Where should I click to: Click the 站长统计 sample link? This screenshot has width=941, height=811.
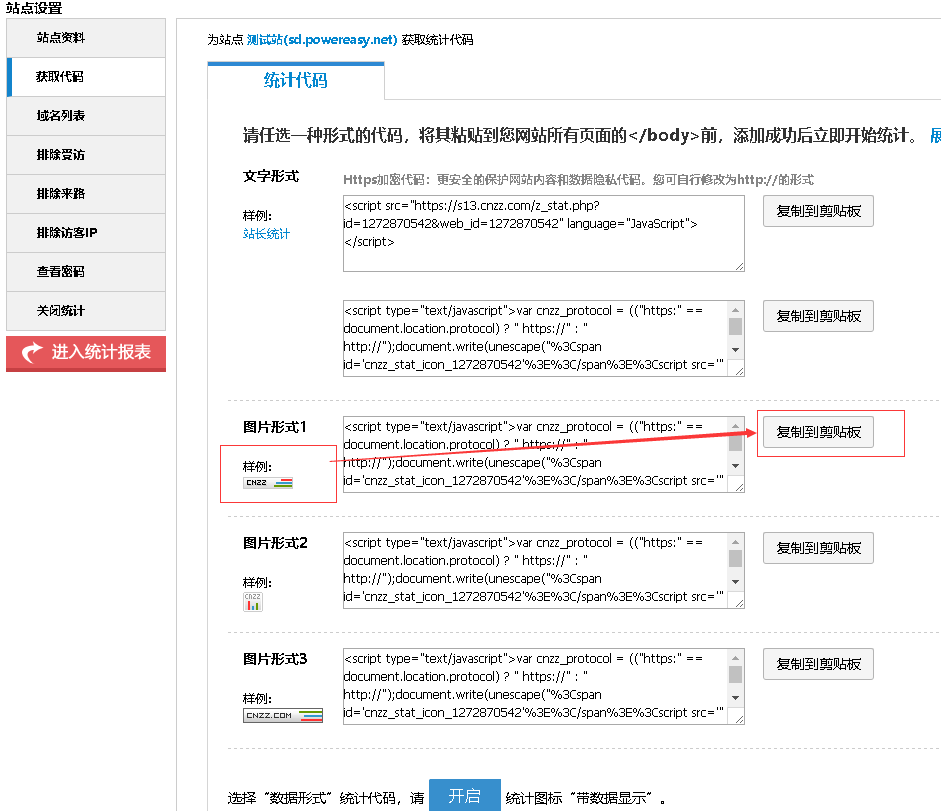pyautogui.click(x=266, y=234)
